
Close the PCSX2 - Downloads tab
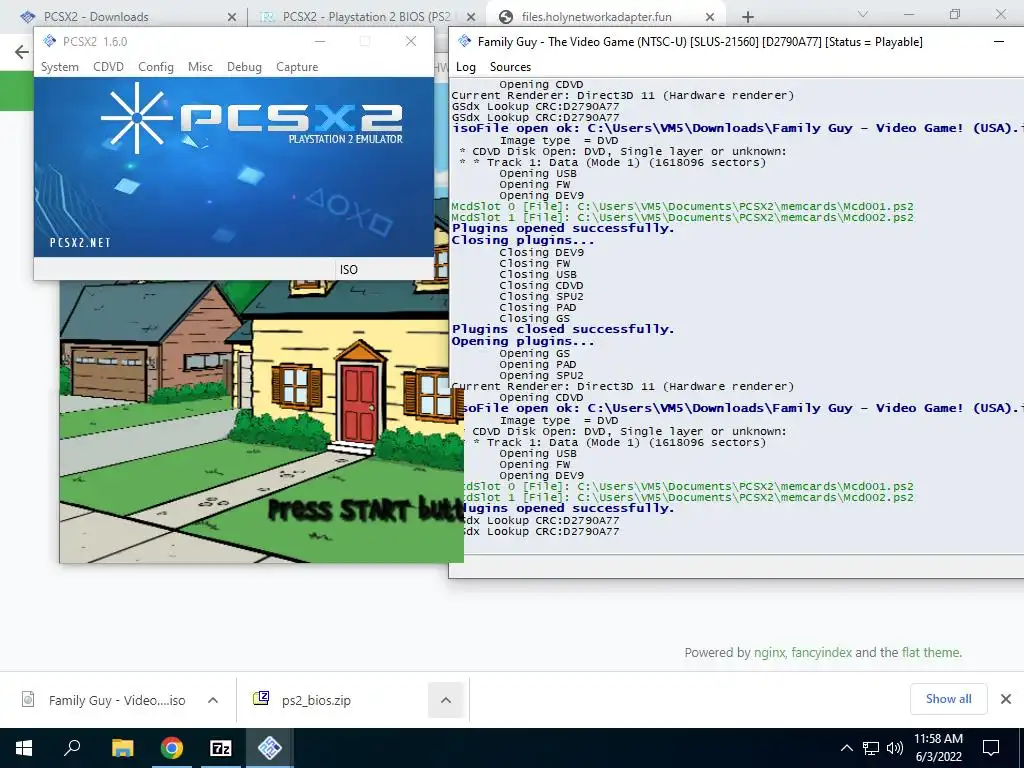point(232,17)
